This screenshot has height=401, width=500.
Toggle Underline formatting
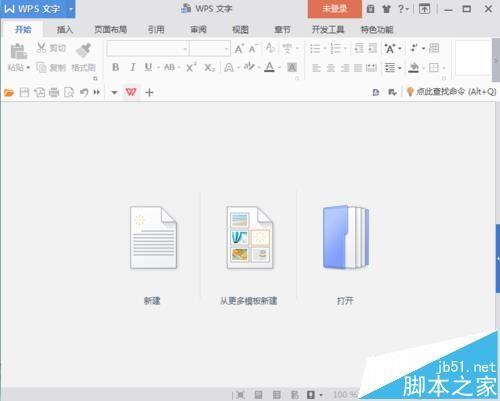point(148,67)
